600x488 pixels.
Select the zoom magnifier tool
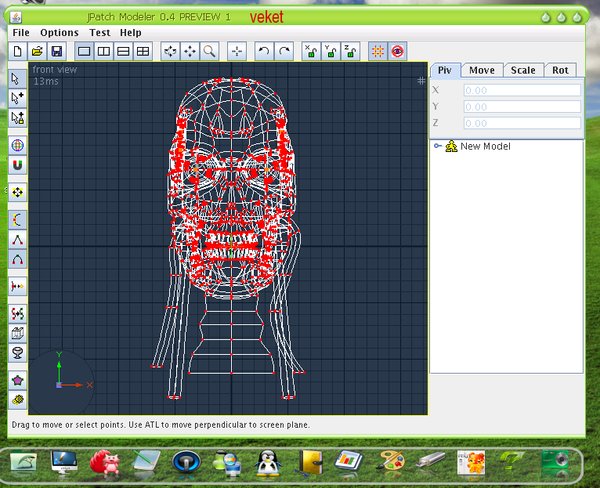coord(210,50)
